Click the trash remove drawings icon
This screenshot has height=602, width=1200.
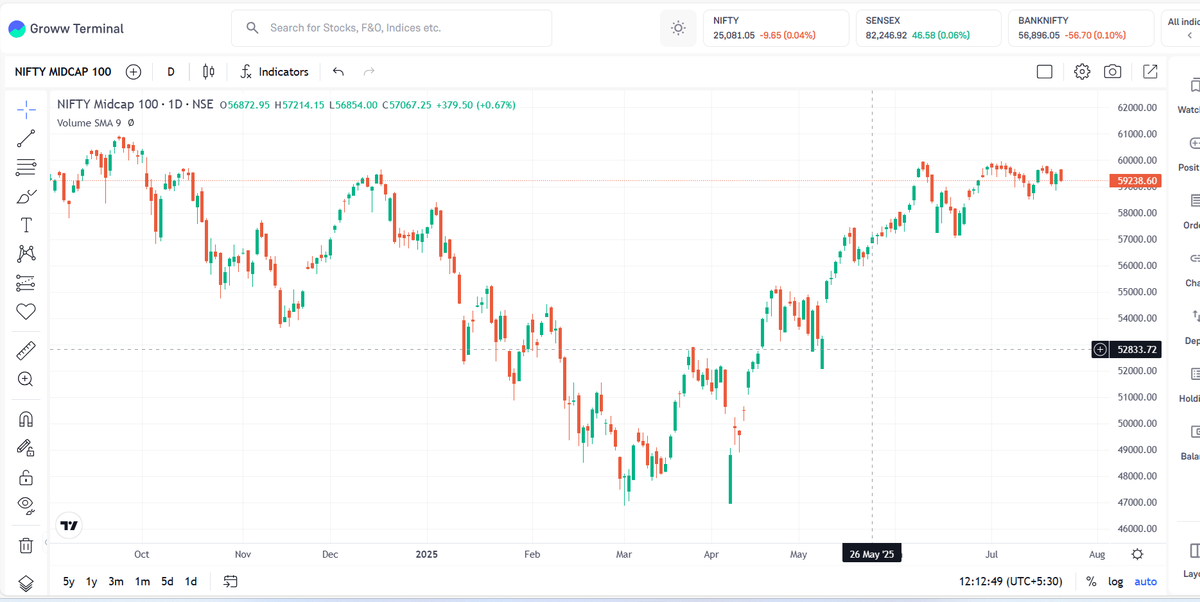coord(26,545)
